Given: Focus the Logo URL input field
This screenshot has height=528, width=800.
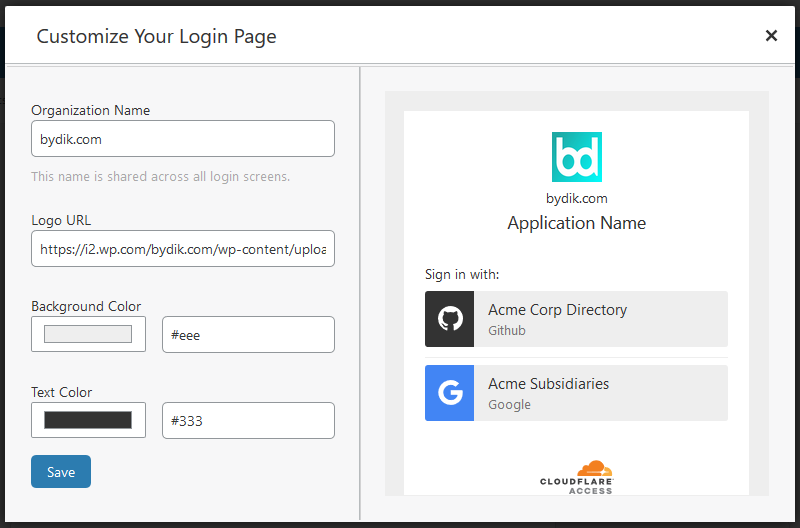Looking at the screenshot, I should (x=183, y=248).
